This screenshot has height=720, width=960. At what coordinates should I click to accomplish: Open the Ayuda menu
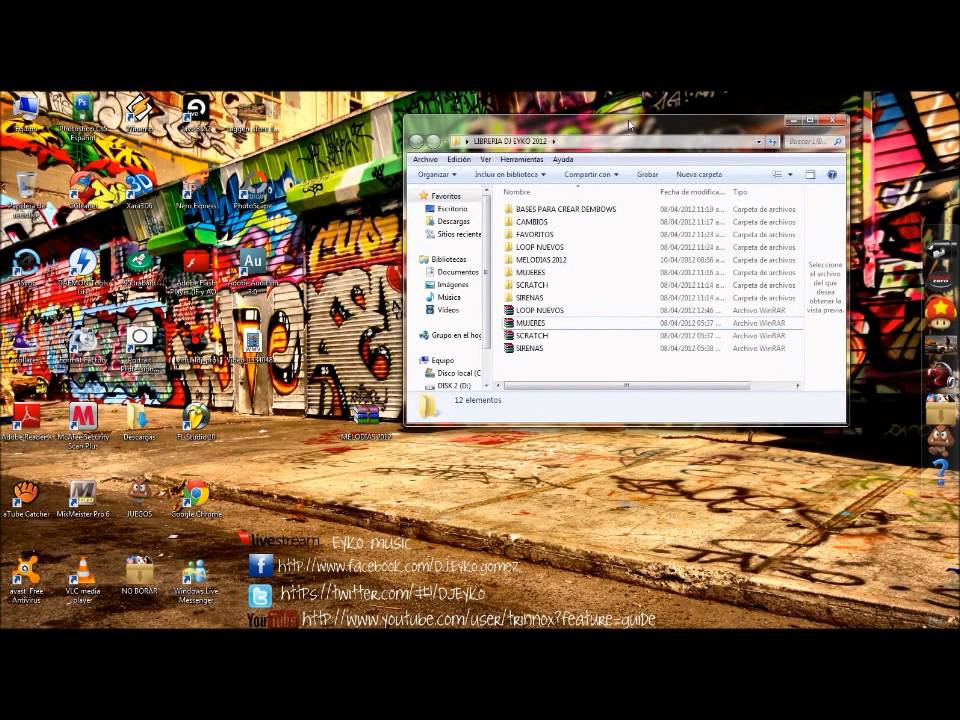click(563, 159)
